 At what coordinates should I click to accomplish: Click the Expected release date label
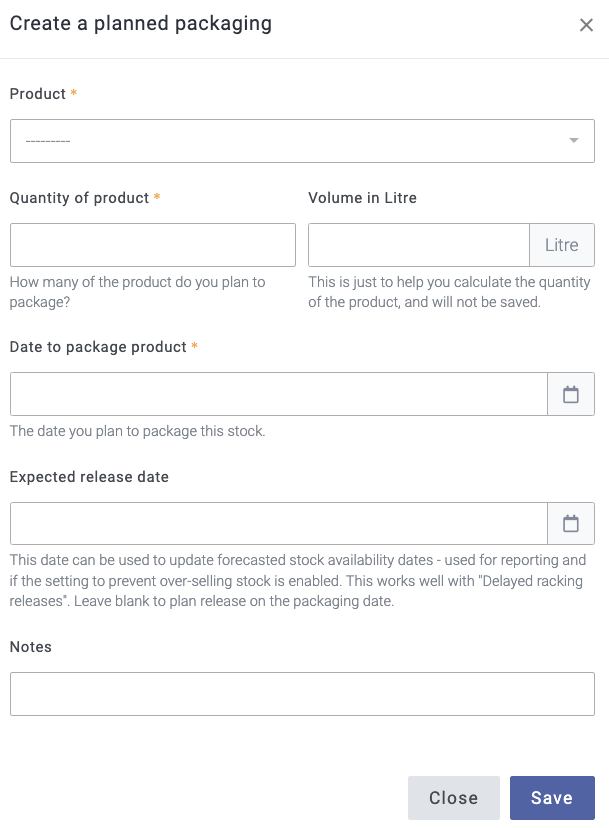tap(89, 477)
